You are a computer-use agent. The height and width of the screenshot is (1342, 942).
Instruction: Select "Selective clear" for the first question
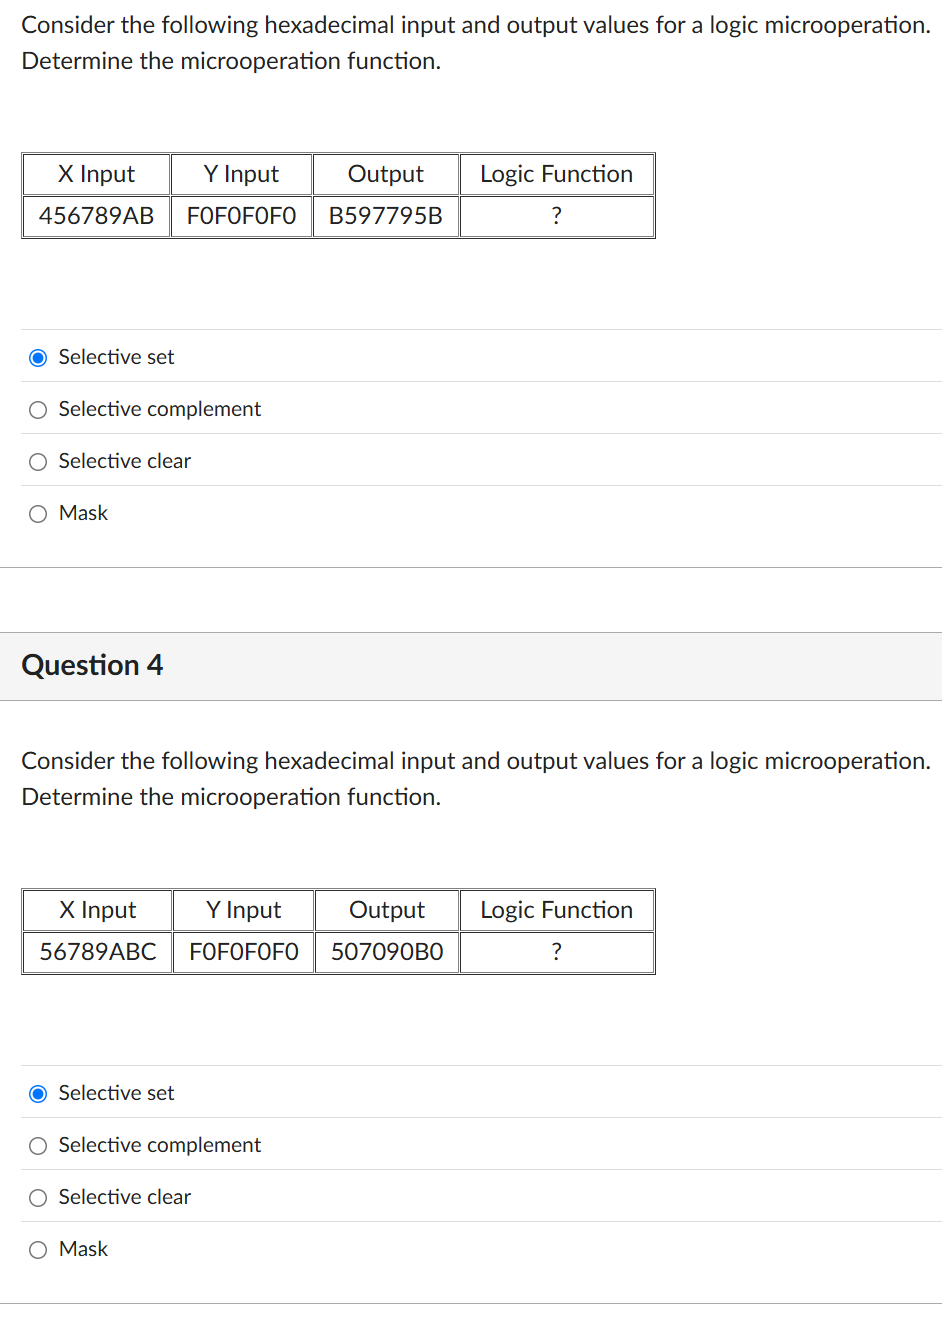37,461
